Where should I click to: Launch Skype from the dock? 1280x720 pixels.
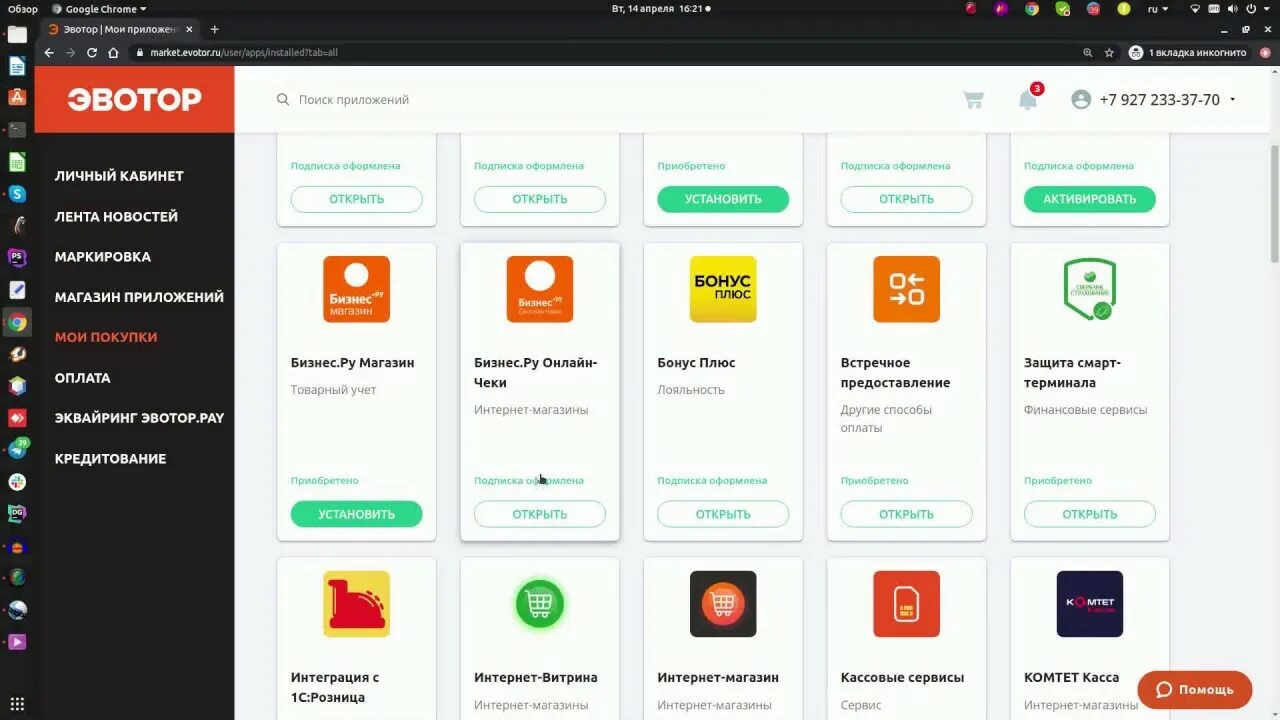(17, 194)
